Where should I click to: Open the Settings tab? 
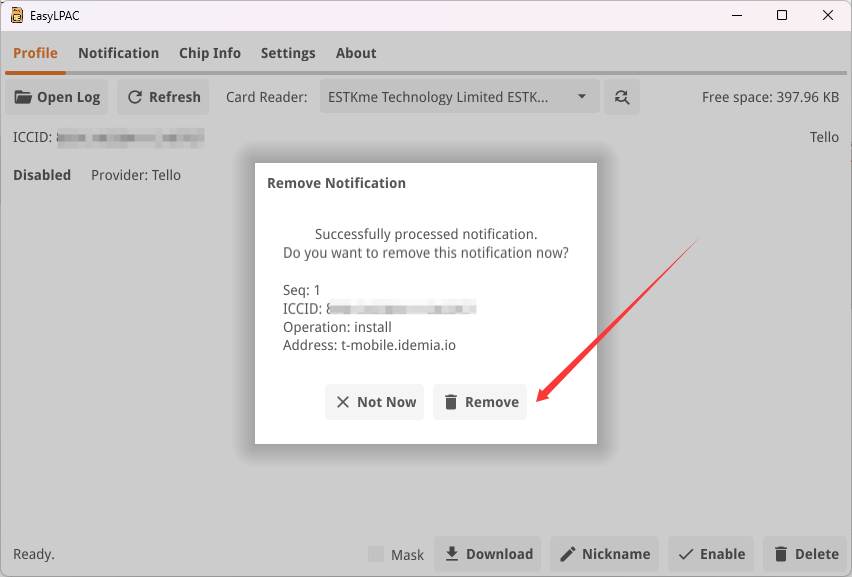click(288, 53)
